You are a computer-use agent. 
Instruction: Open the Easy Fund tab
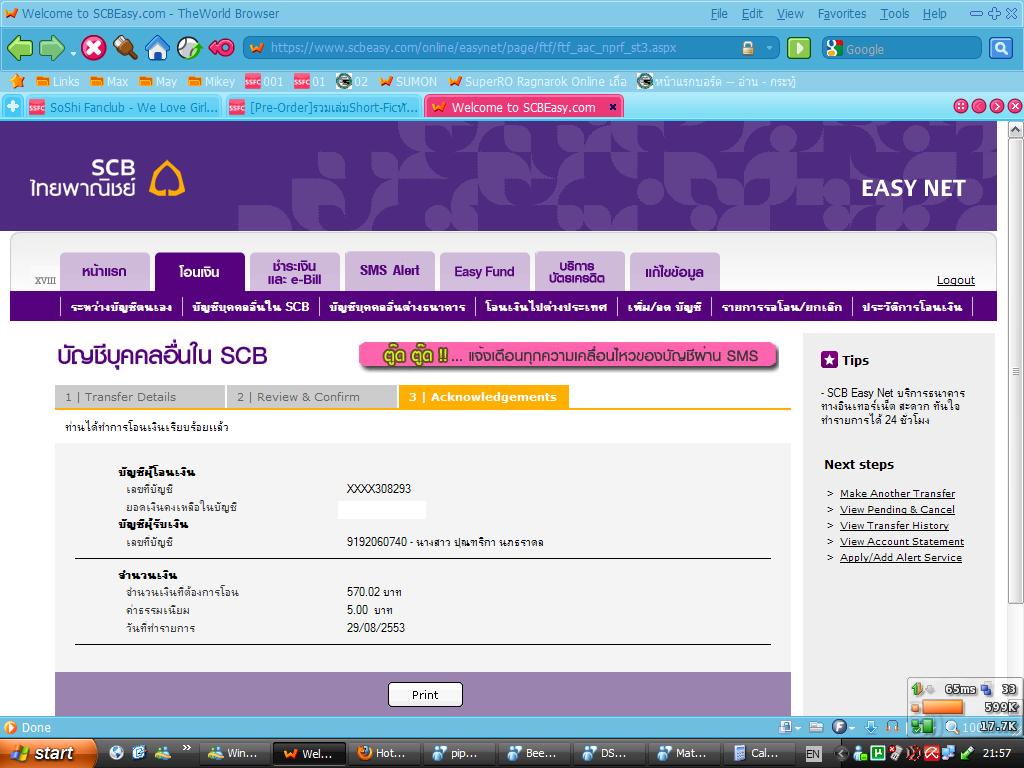click(x=485, y=272)
